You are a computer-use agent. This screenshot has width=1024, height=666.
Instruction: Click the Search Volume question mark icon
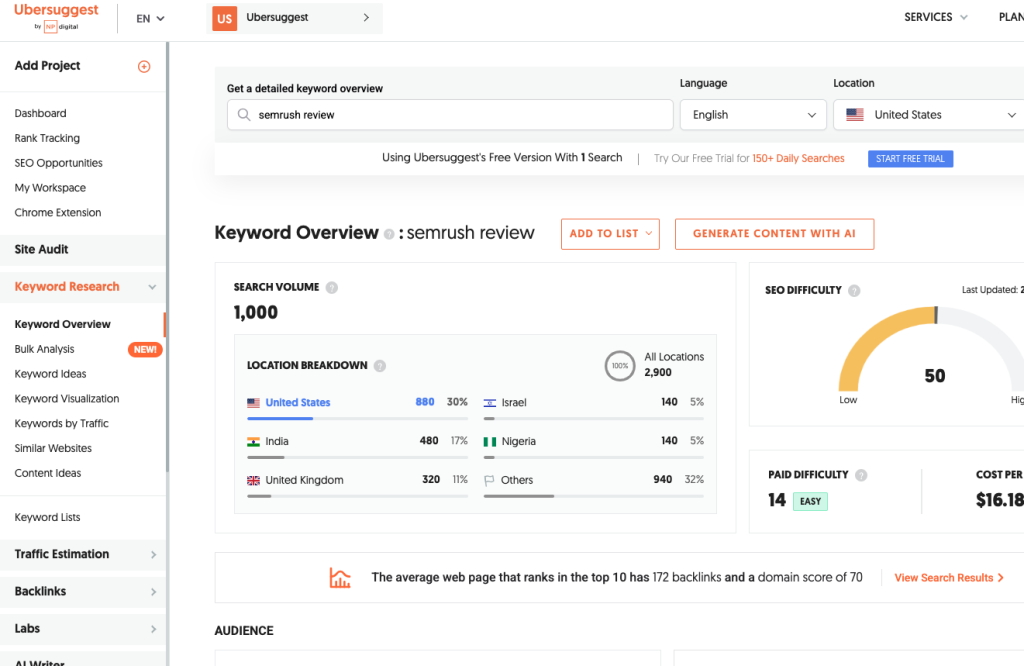tap(330, 287)
